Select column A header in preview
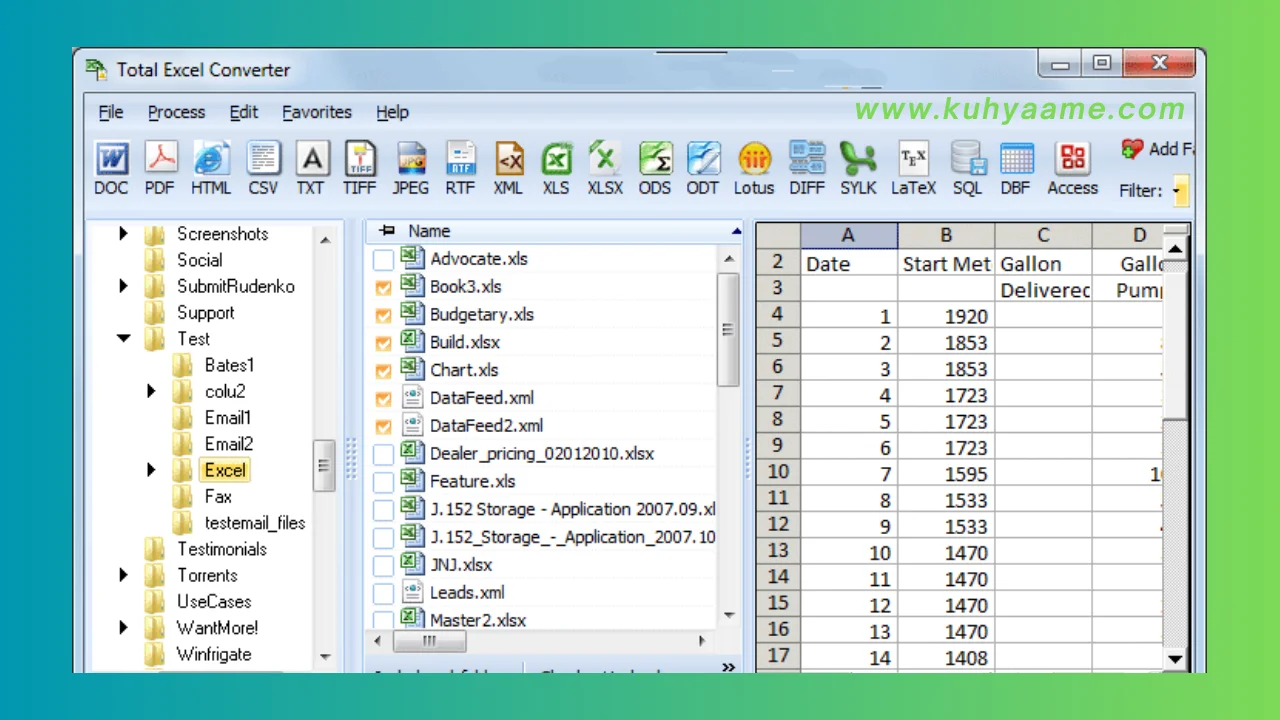Viewport: 1280px width, 720px height. 848,235
